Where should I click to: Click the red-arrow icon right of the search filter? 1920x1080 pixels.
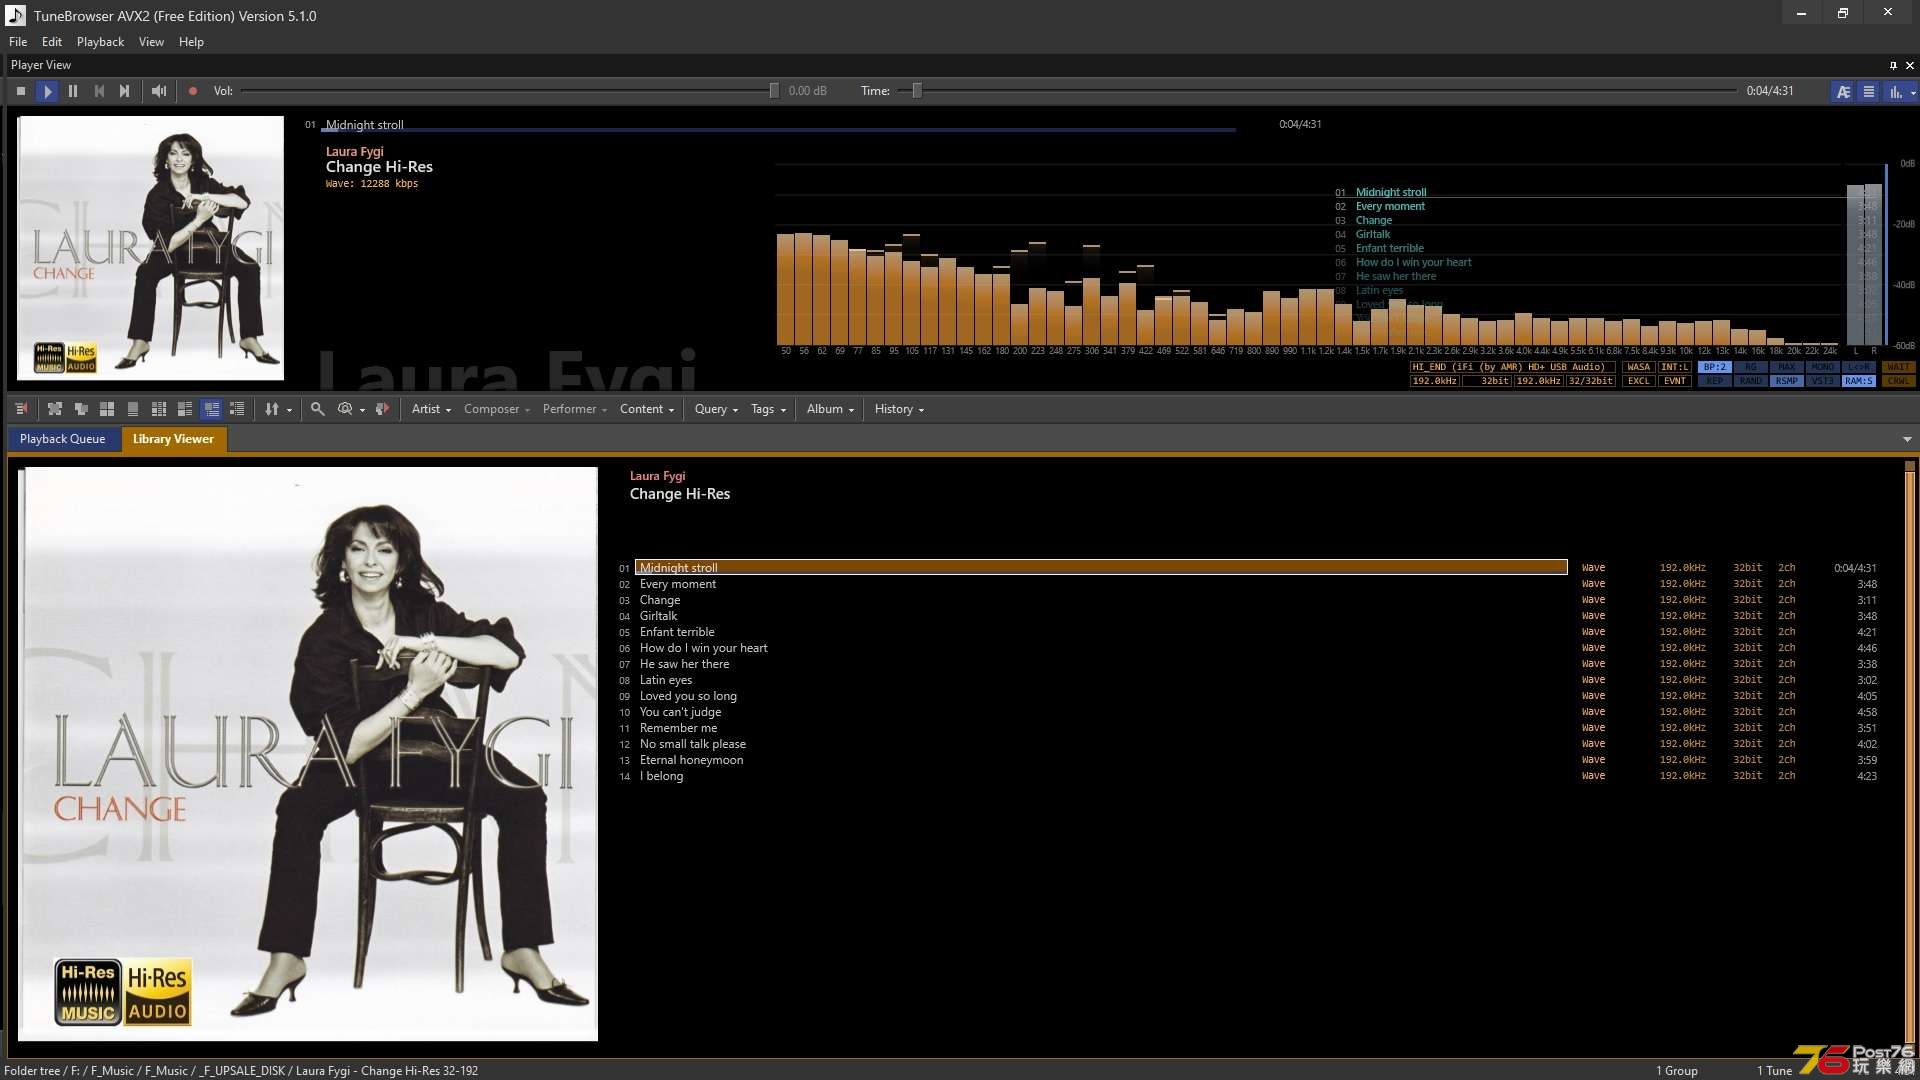tap(382, 409)
